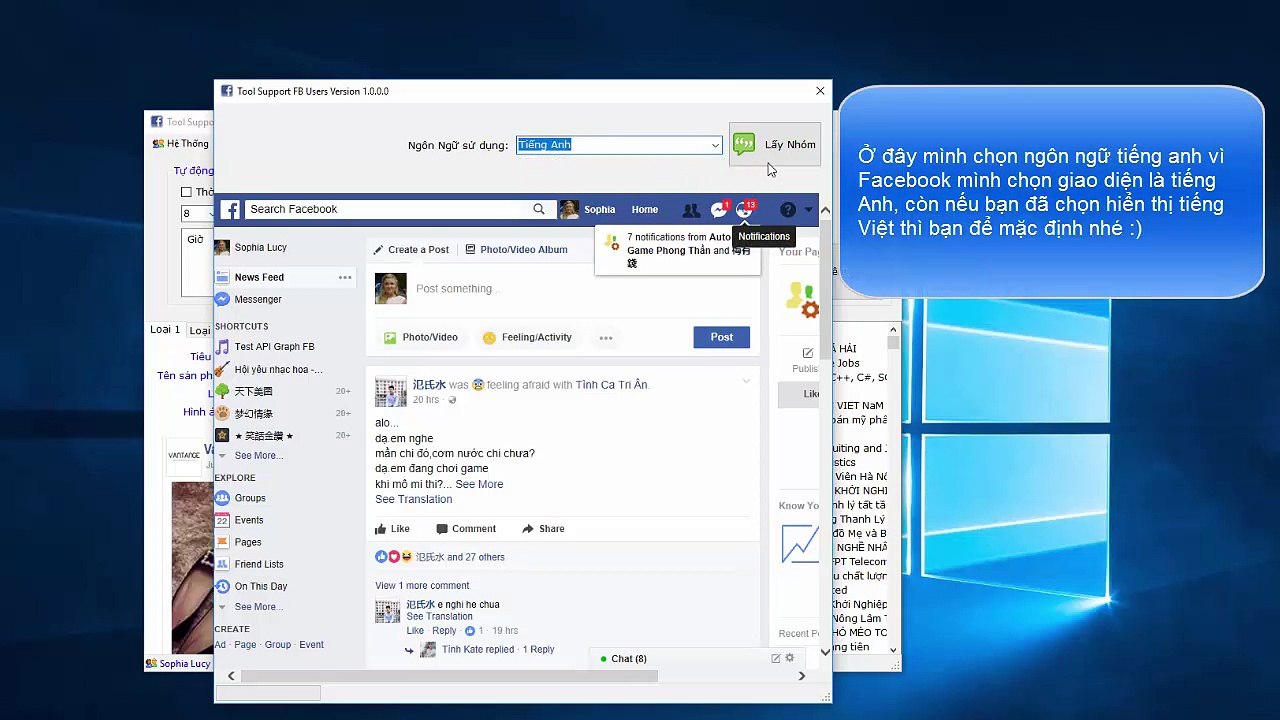Image resolution: width=1280 pixels, height=720 pixels.
Task: Click the search magnifier icon
Action: [539, 209]
